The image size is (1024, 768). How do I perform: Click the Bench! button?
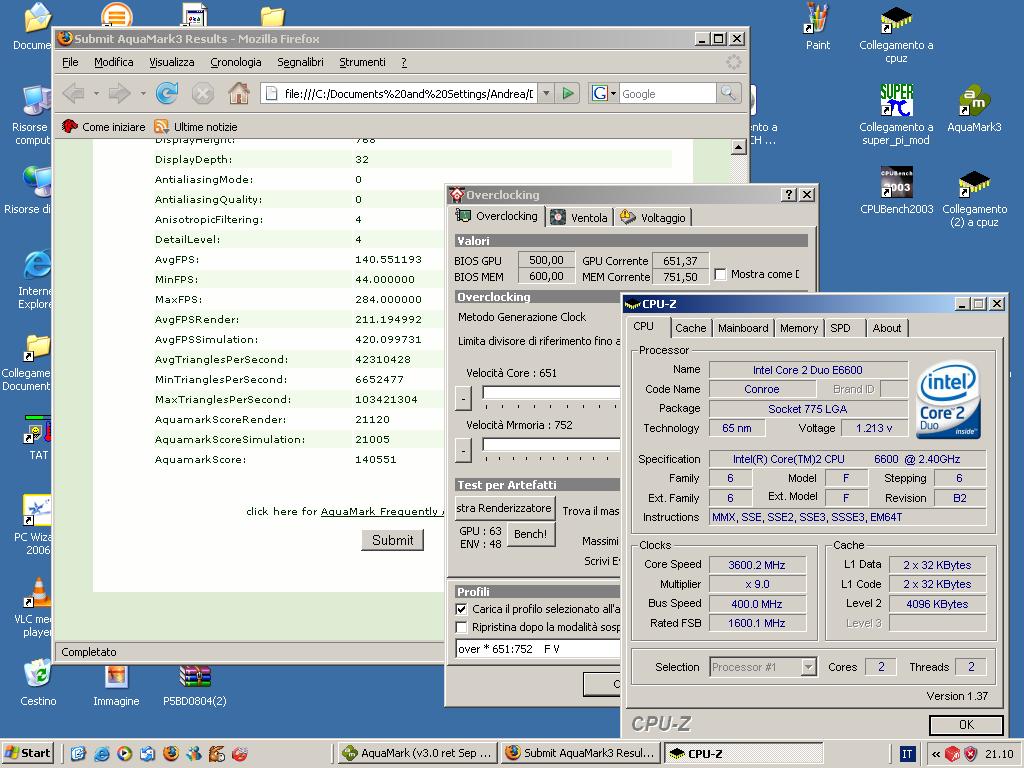pos(530,534)
